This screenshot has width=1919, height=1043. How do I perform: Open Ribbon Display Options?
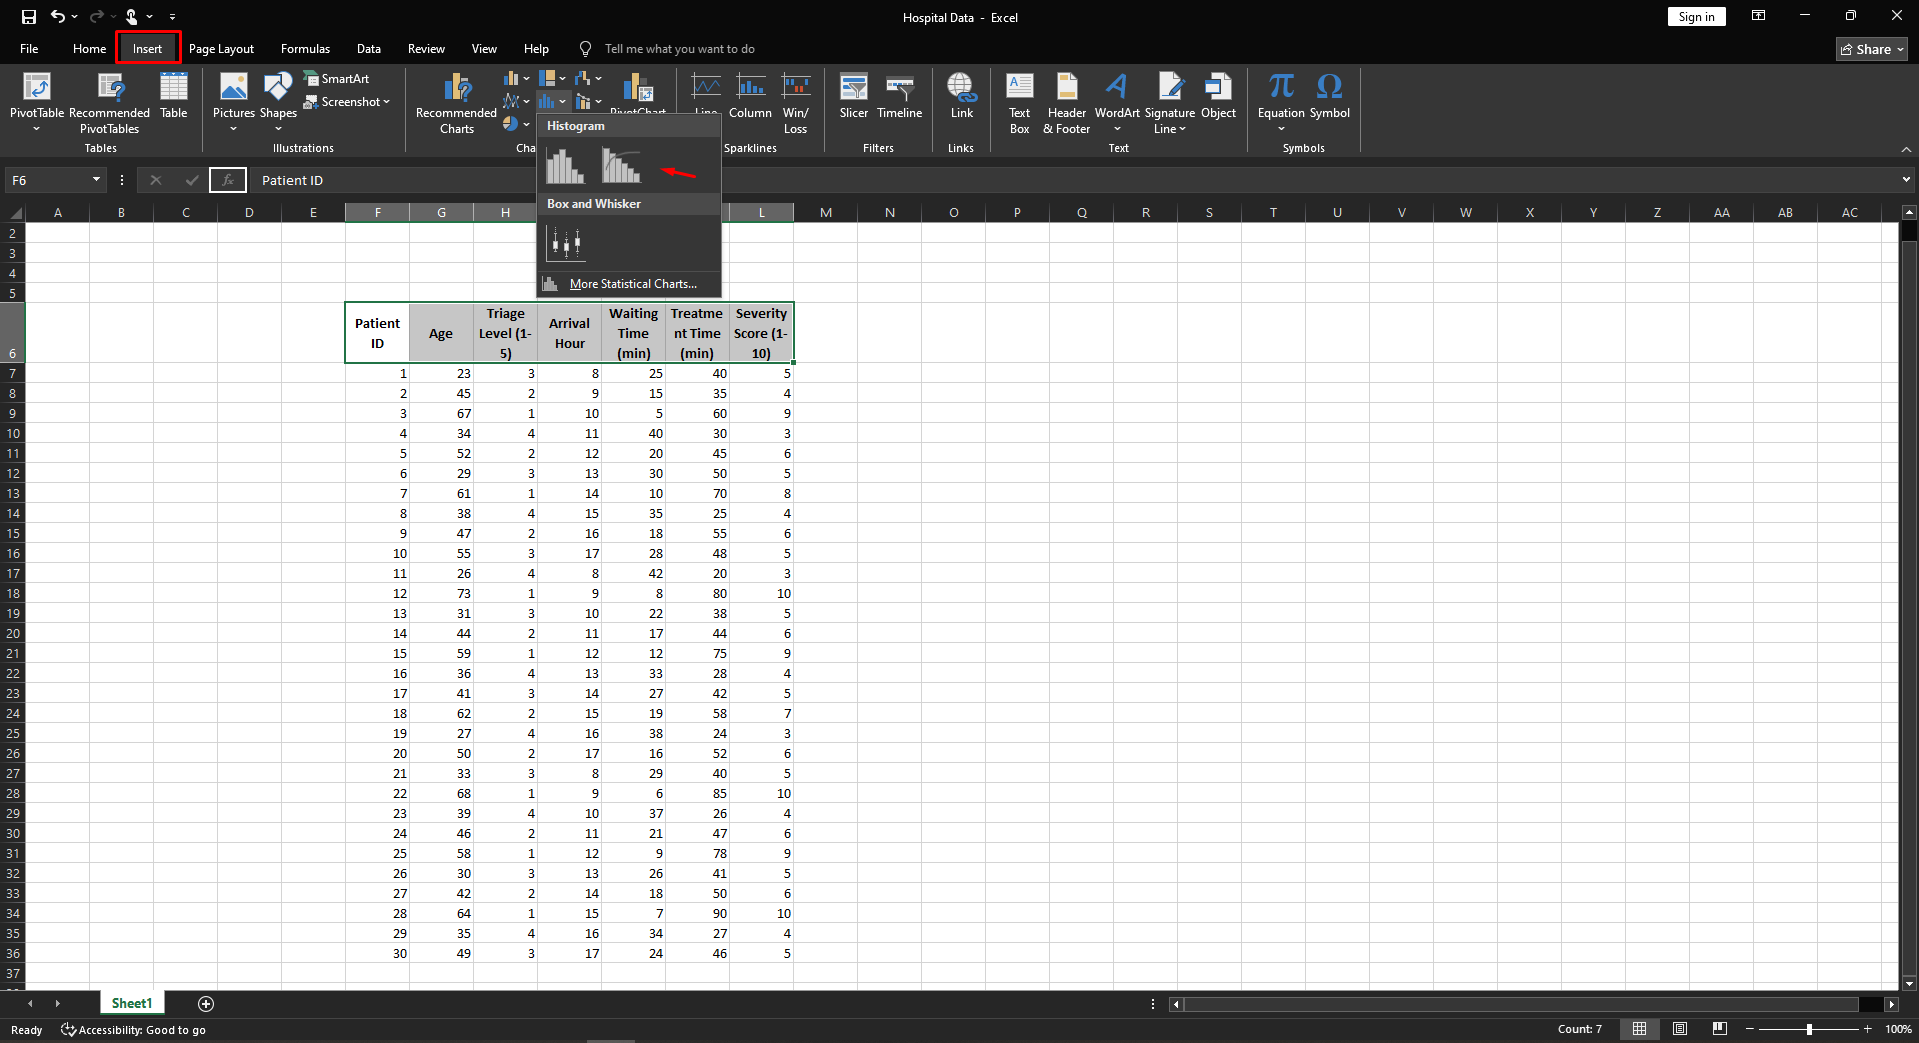coord(1758,16)
